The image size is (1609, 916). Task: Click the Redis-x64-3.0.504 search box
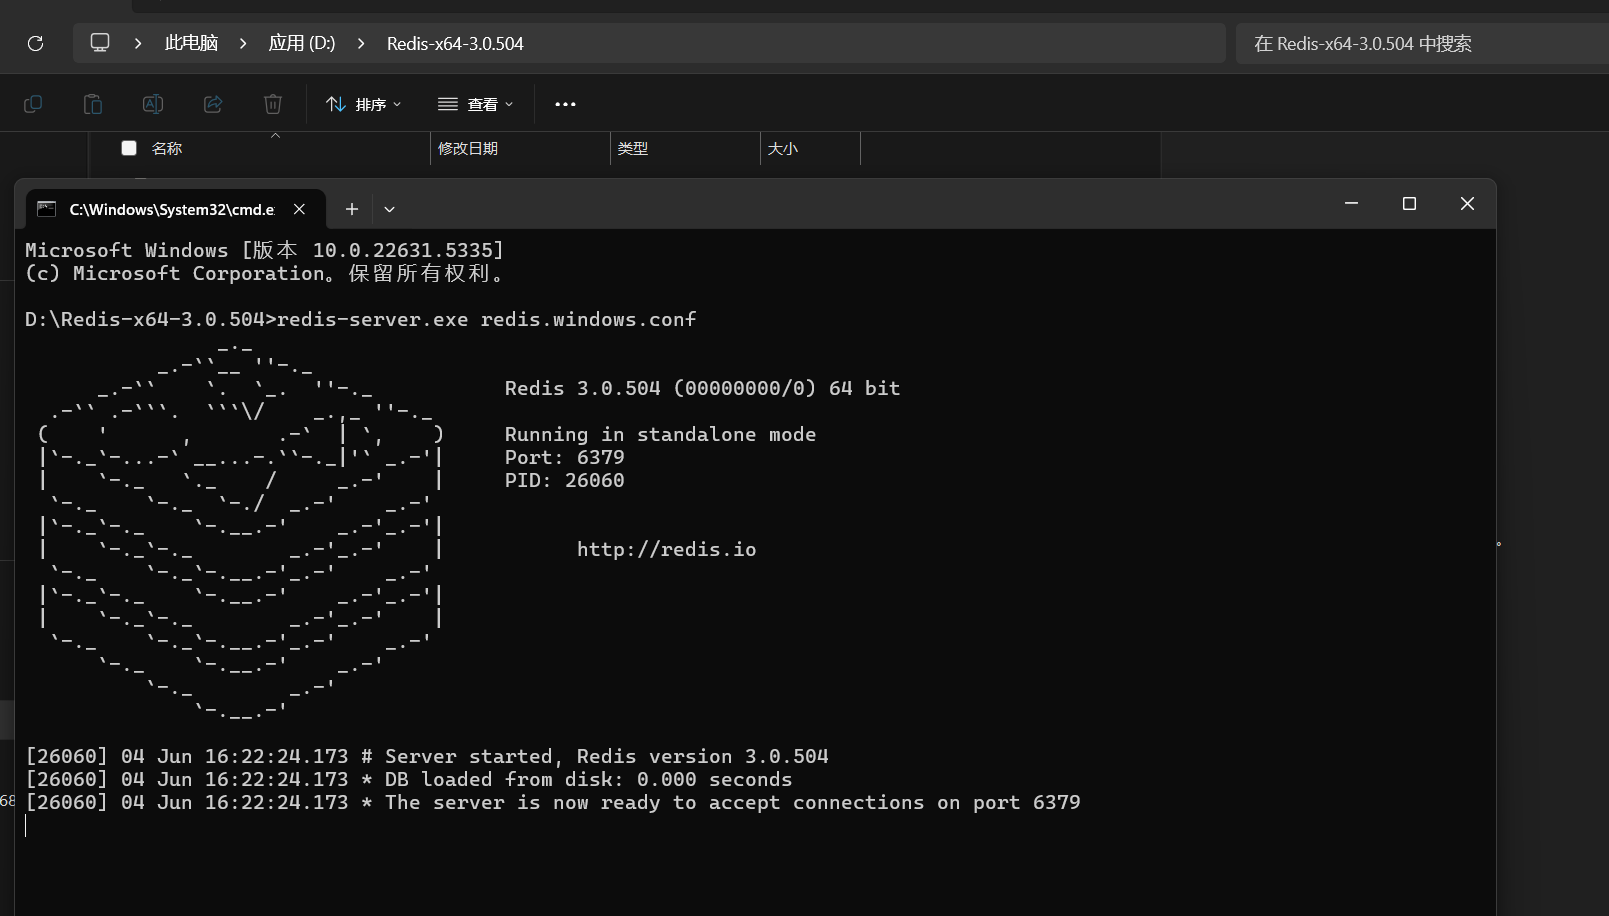point(1420,43)
